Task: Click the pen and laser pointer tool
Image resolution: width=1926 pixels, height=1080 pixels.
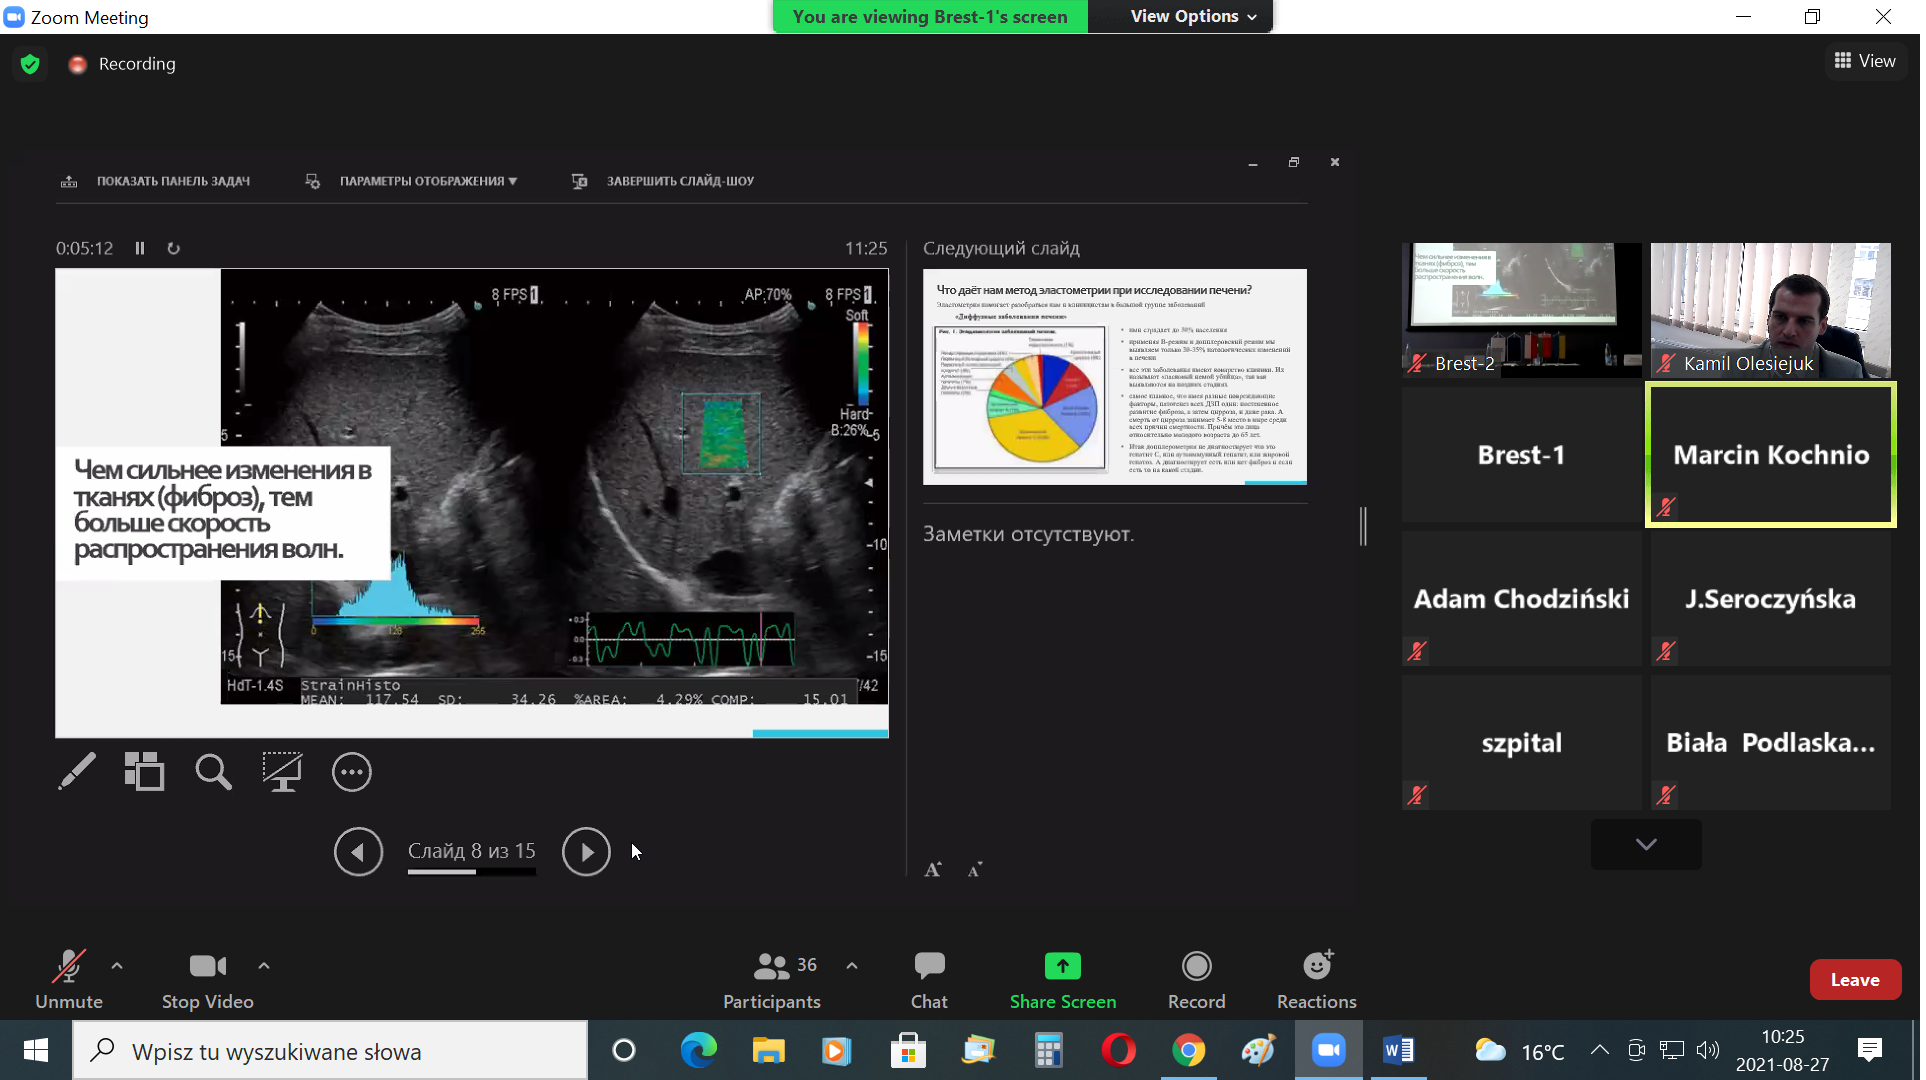Action: click(x=77, y=772)
